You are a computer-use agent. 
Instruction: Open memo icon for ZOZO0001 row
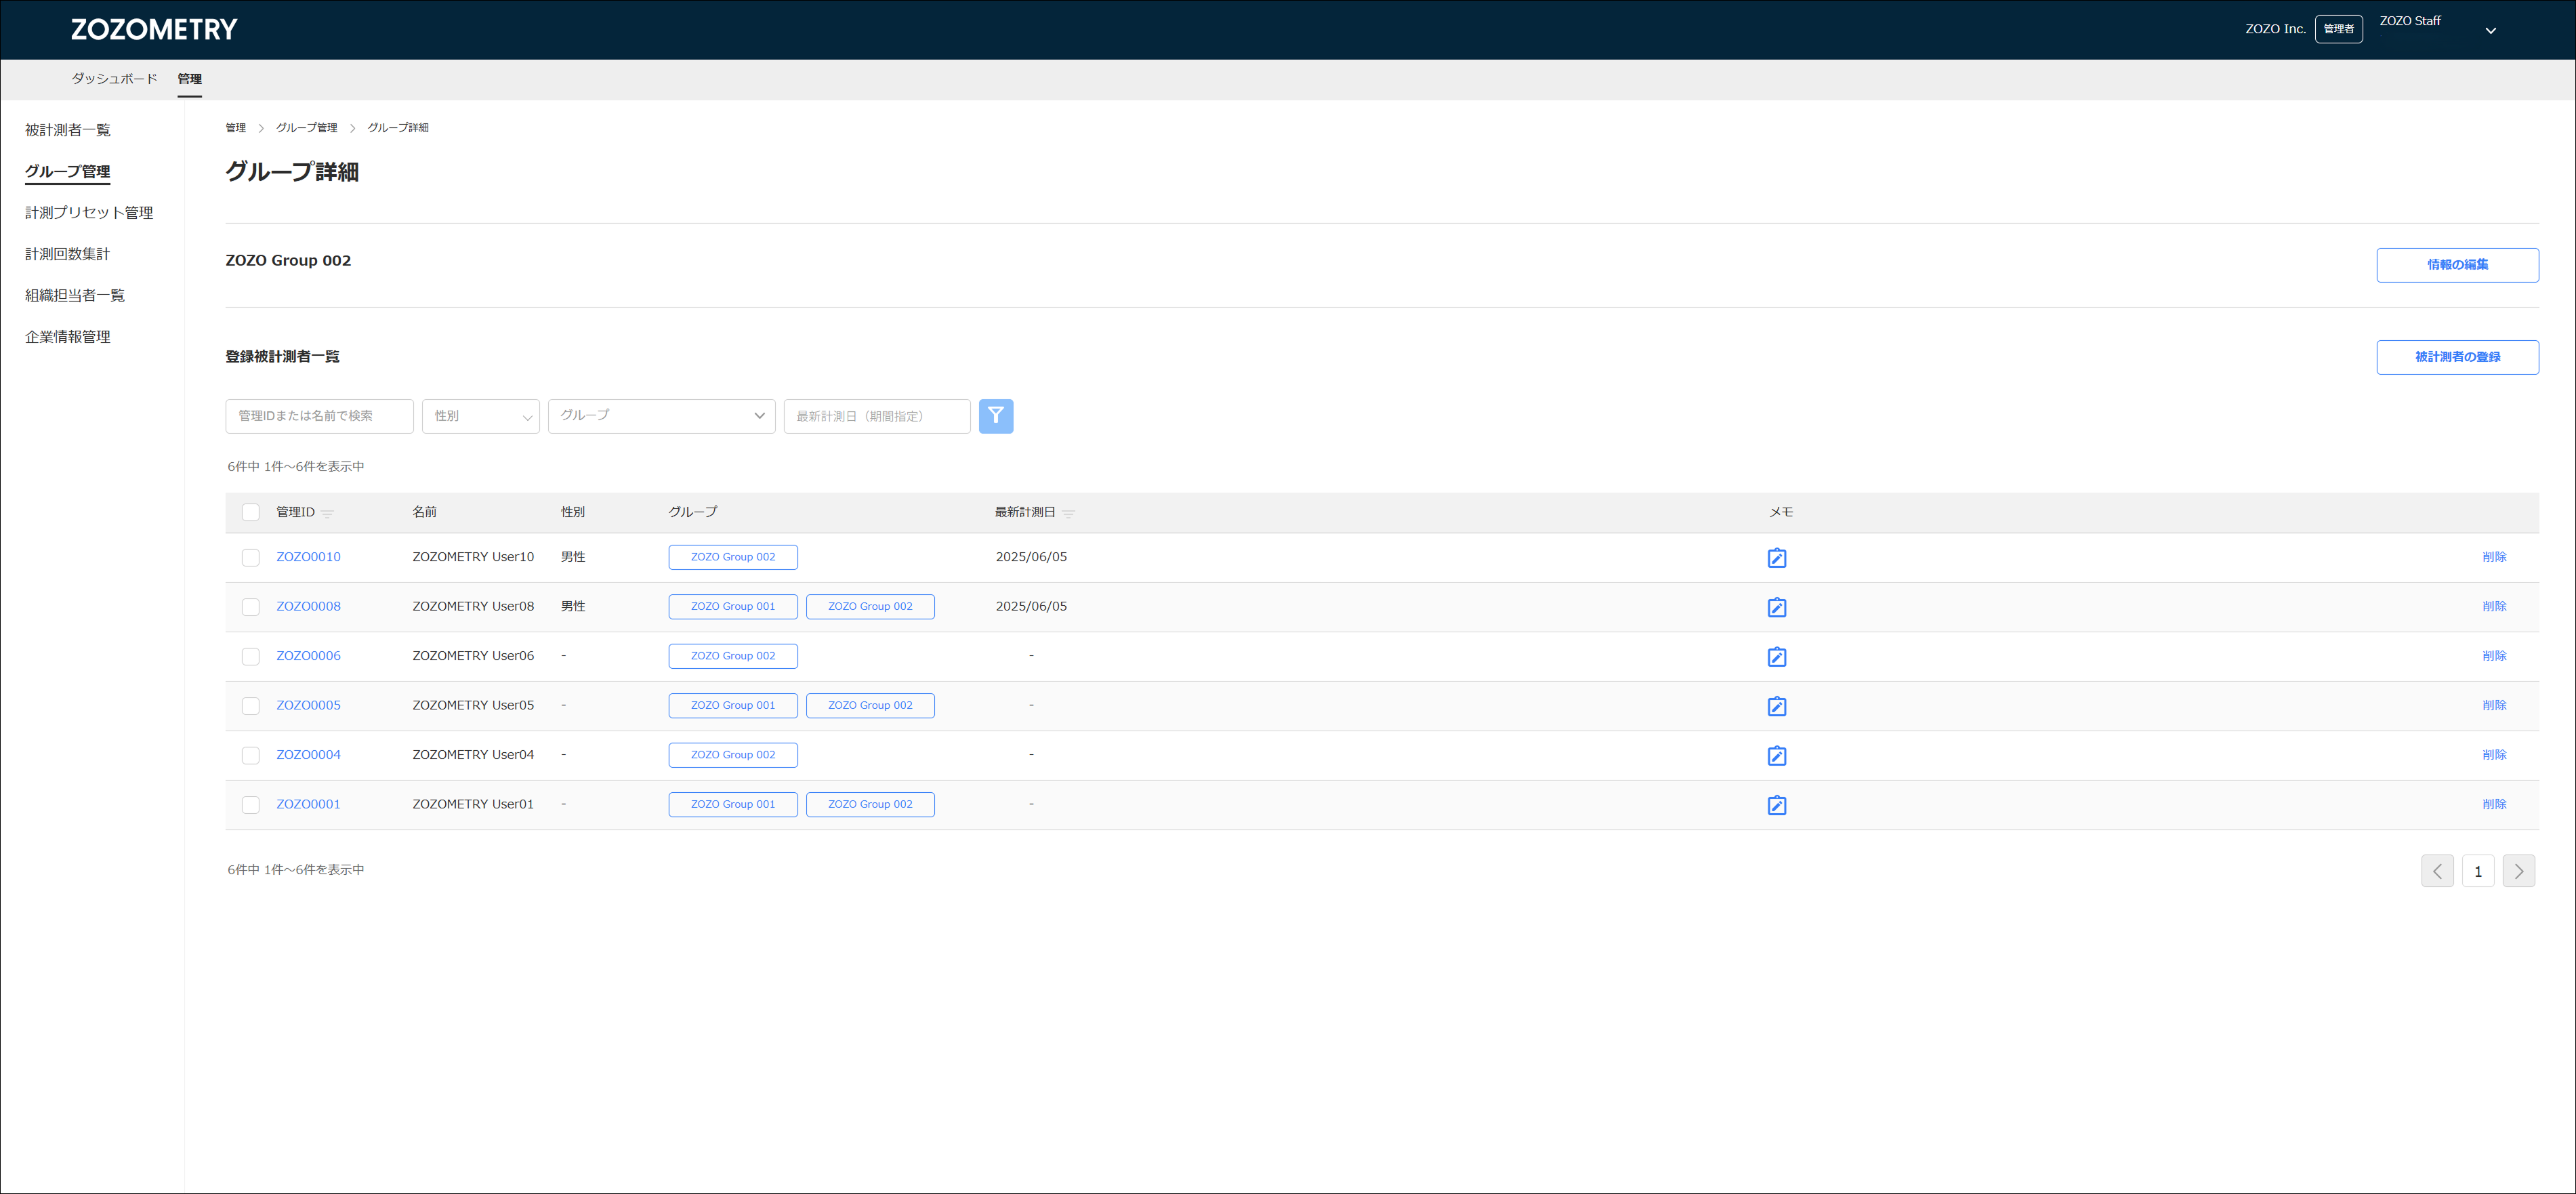point(1776,805)
